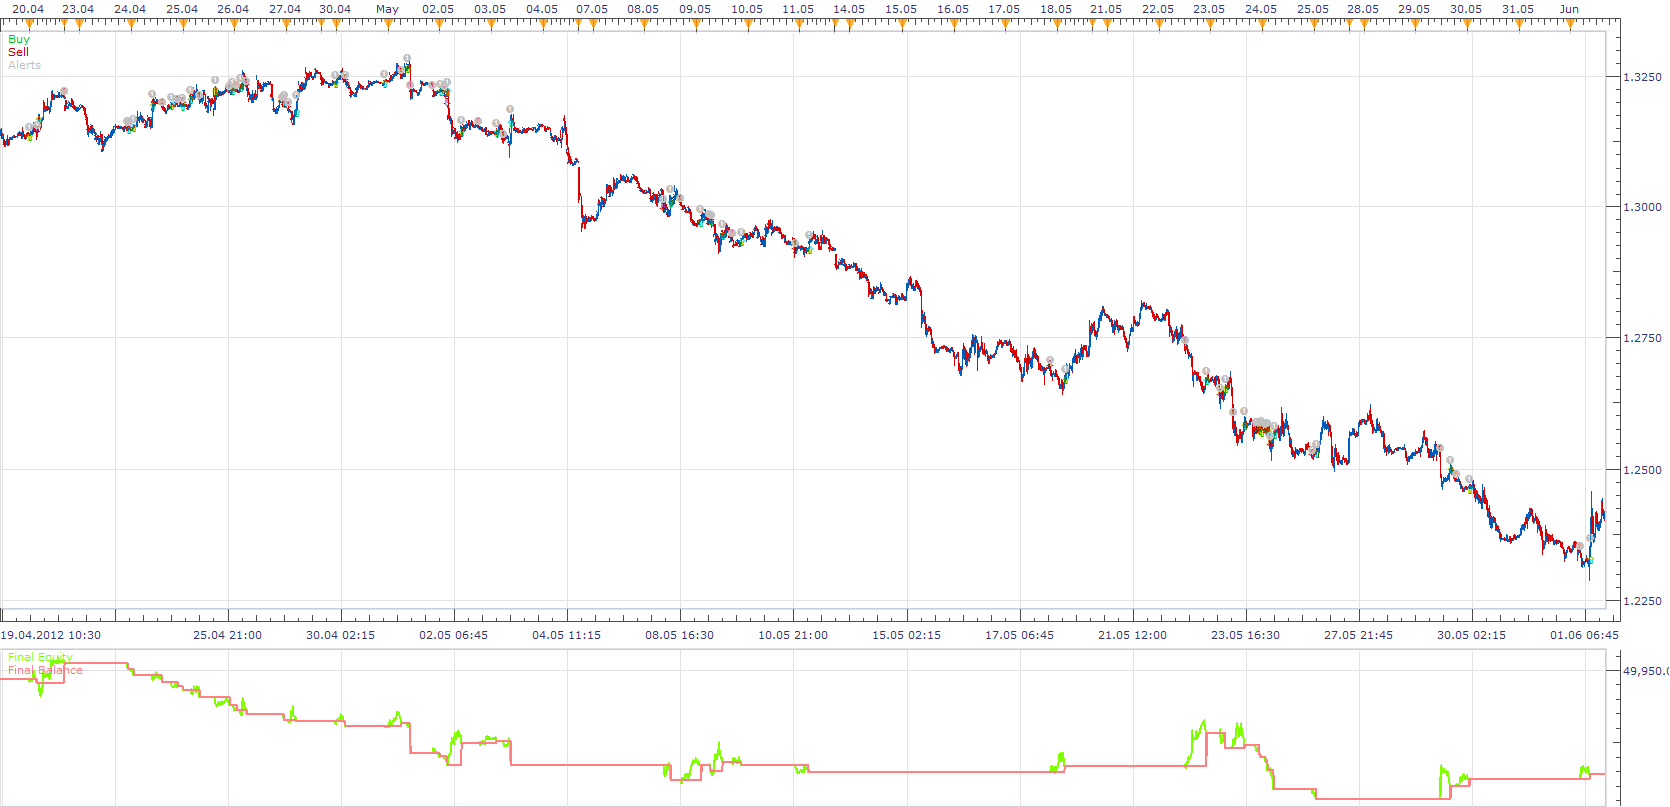Click the 28.05 date label on top axis
The width and height of the screenshot is (1670, 807).
(1363, 9)
